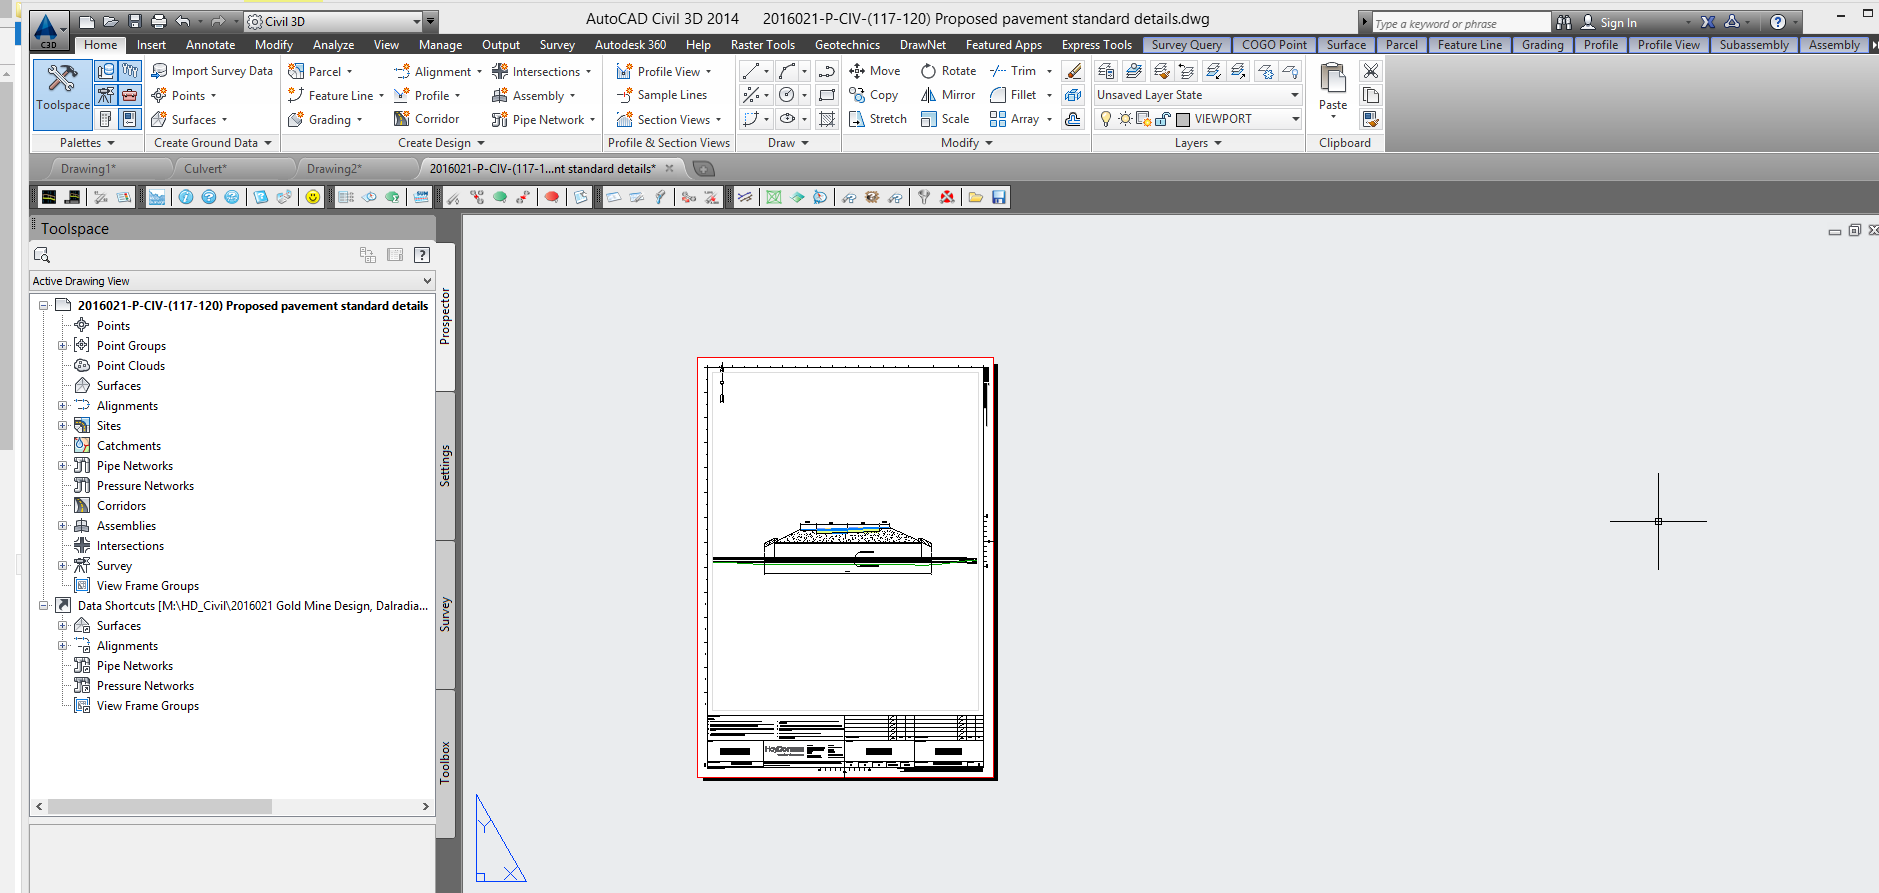
Task: Click the Import Survey Data icon
Action: pyautogui.click(x=159, y=71)
